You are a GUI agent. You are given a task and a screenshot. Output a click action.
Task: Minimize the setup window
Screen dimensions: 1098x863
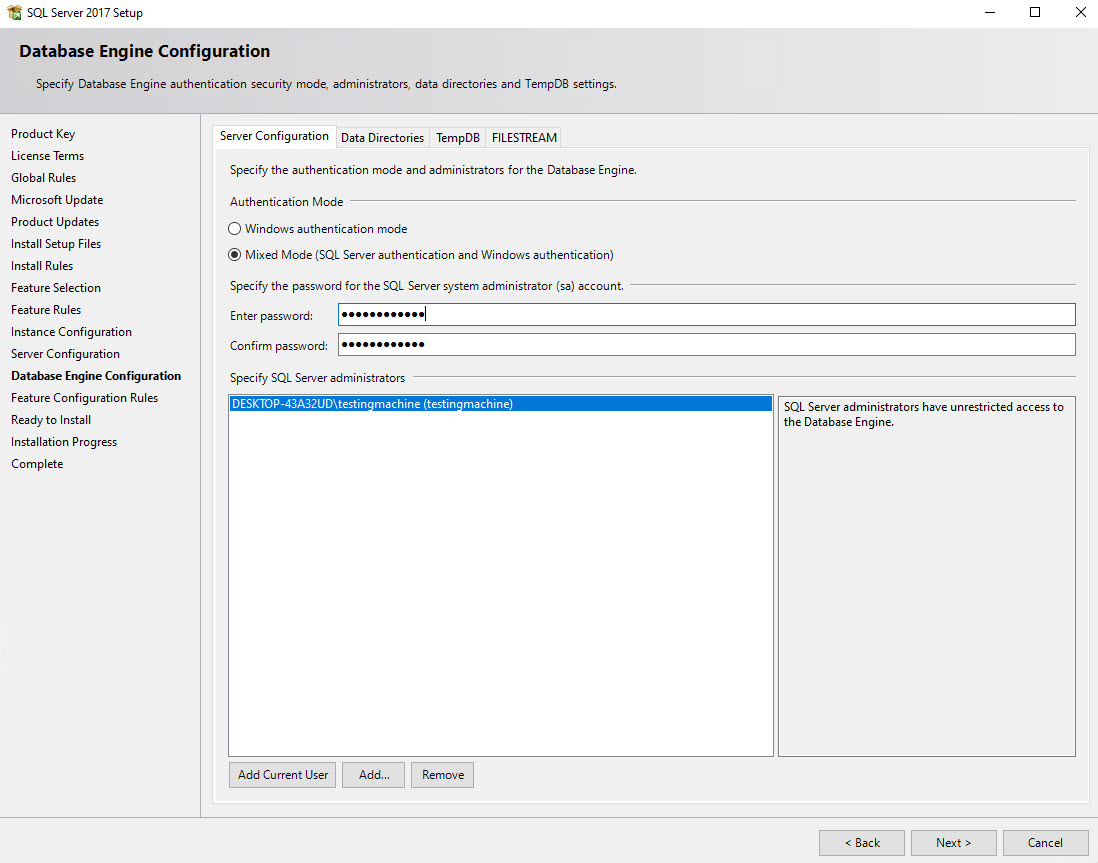click(x=989, y=13)
